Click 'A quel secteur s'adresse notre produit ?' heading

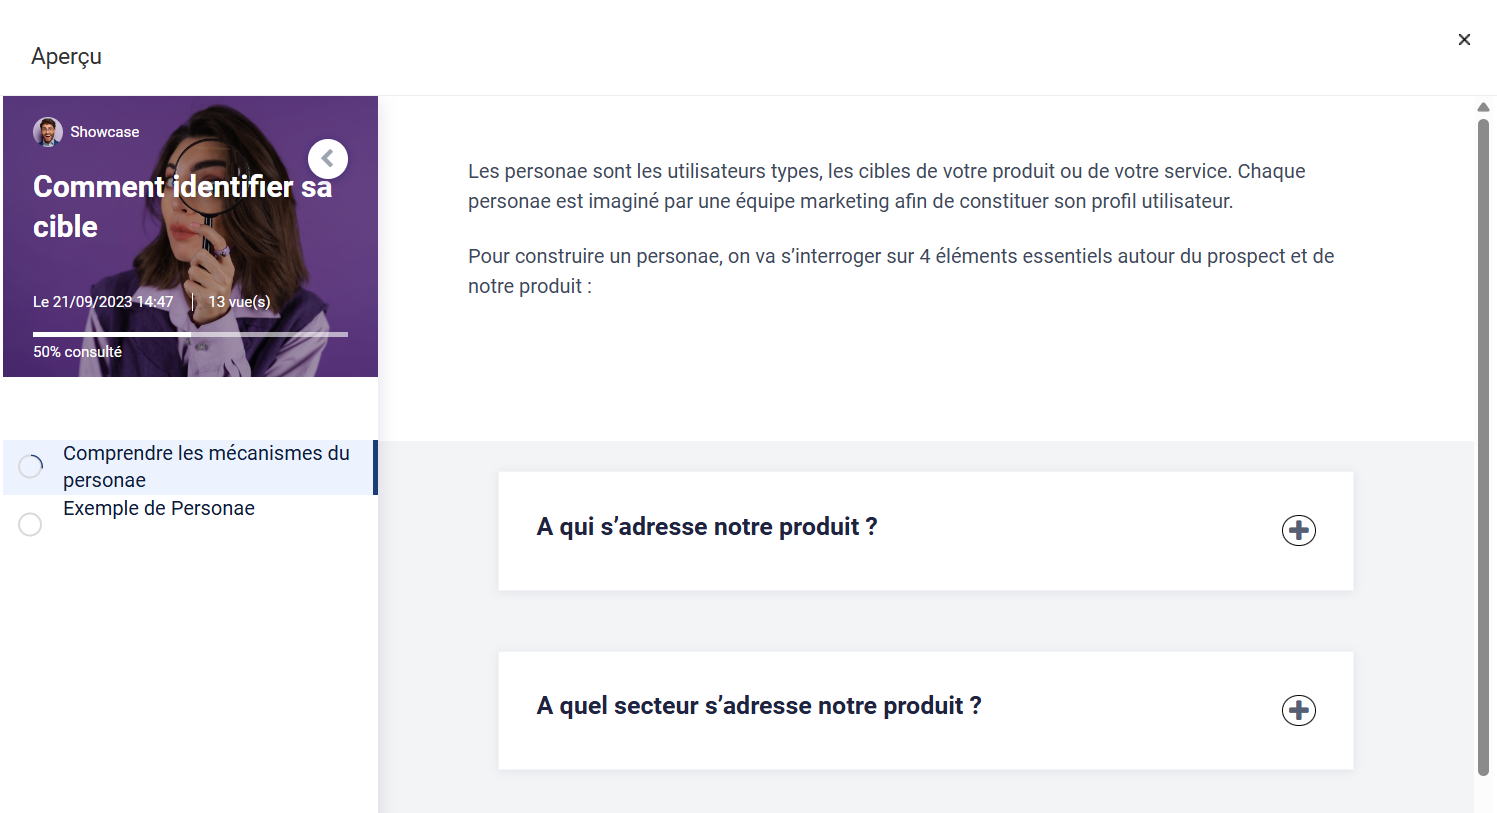[759, 706]
